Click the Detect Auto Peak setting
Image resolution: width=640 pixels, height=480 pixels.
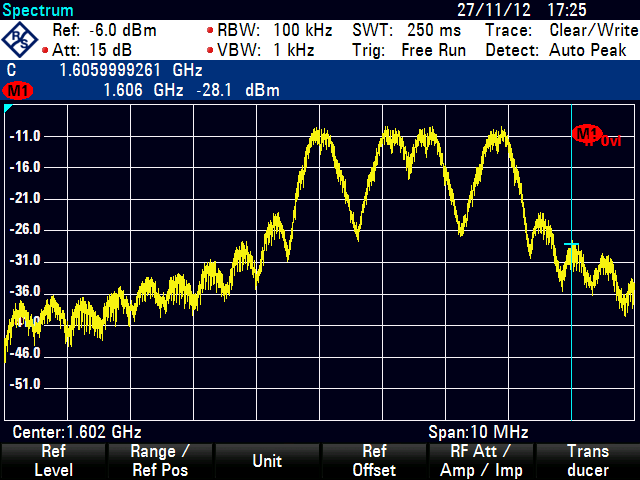(558, 48)
